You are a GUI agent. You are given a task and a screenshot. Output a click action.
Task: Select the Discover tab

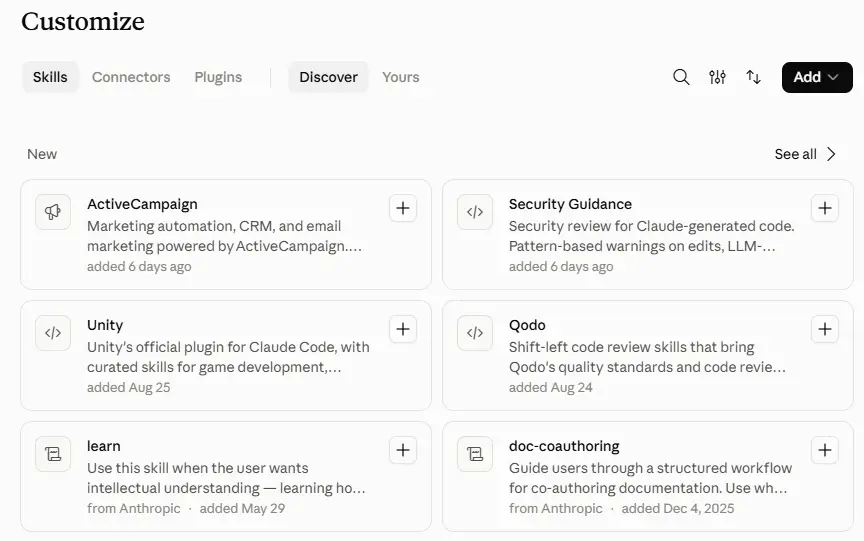[x=328, y=77]
